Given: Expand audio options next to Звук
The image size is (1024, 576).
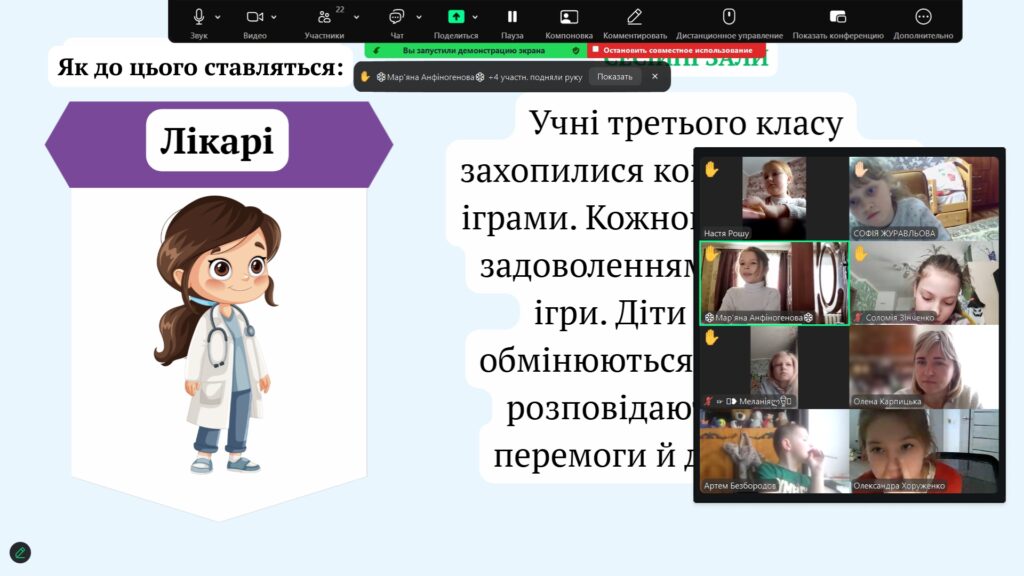Looking at the screenshot, I should (x=216, y=16).
